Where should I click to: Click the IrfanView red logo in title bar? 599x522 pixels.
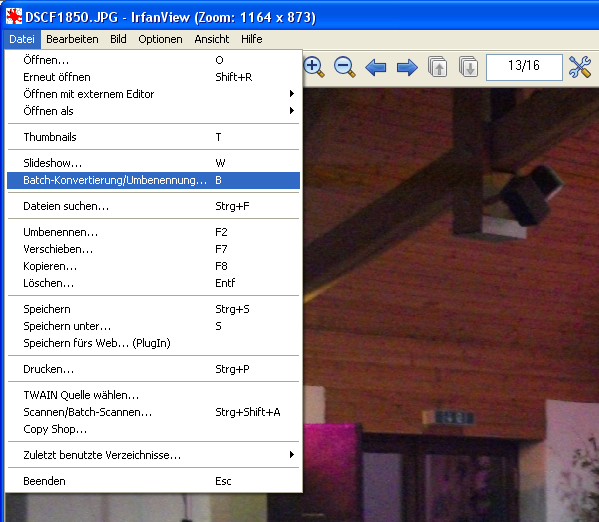click(14, 17)
